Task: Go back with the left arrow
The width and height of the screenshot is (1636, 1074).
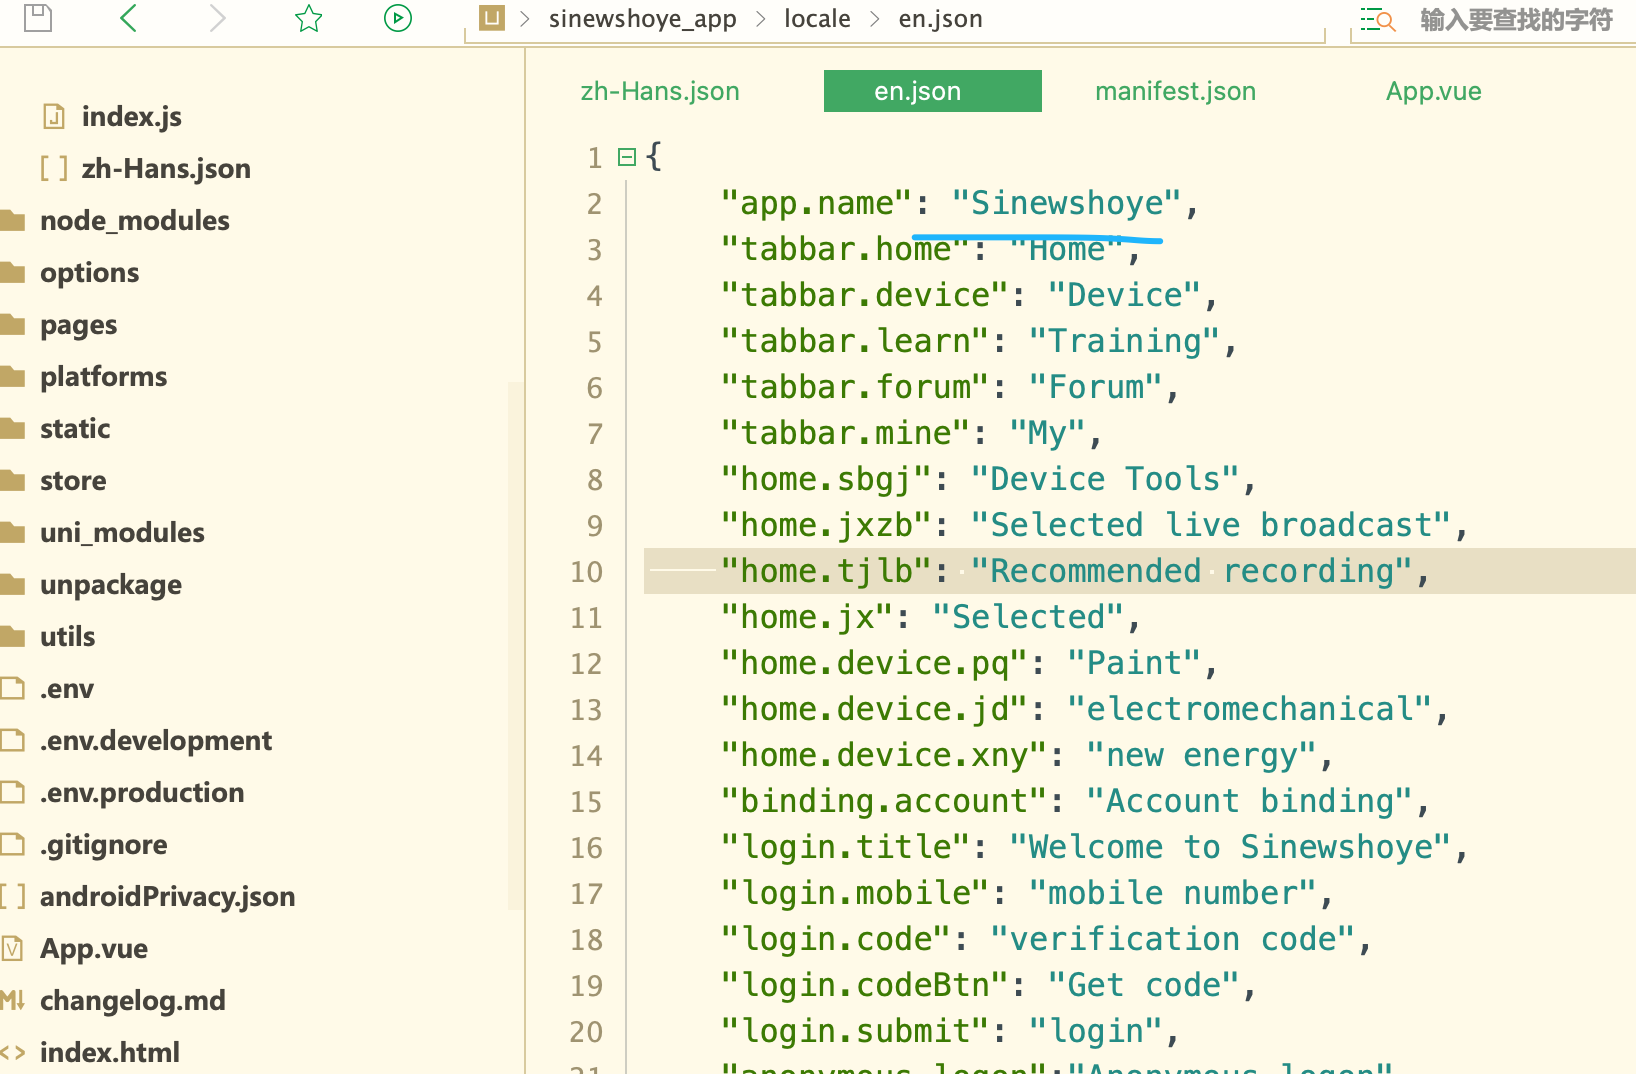Action: (128, 18)
